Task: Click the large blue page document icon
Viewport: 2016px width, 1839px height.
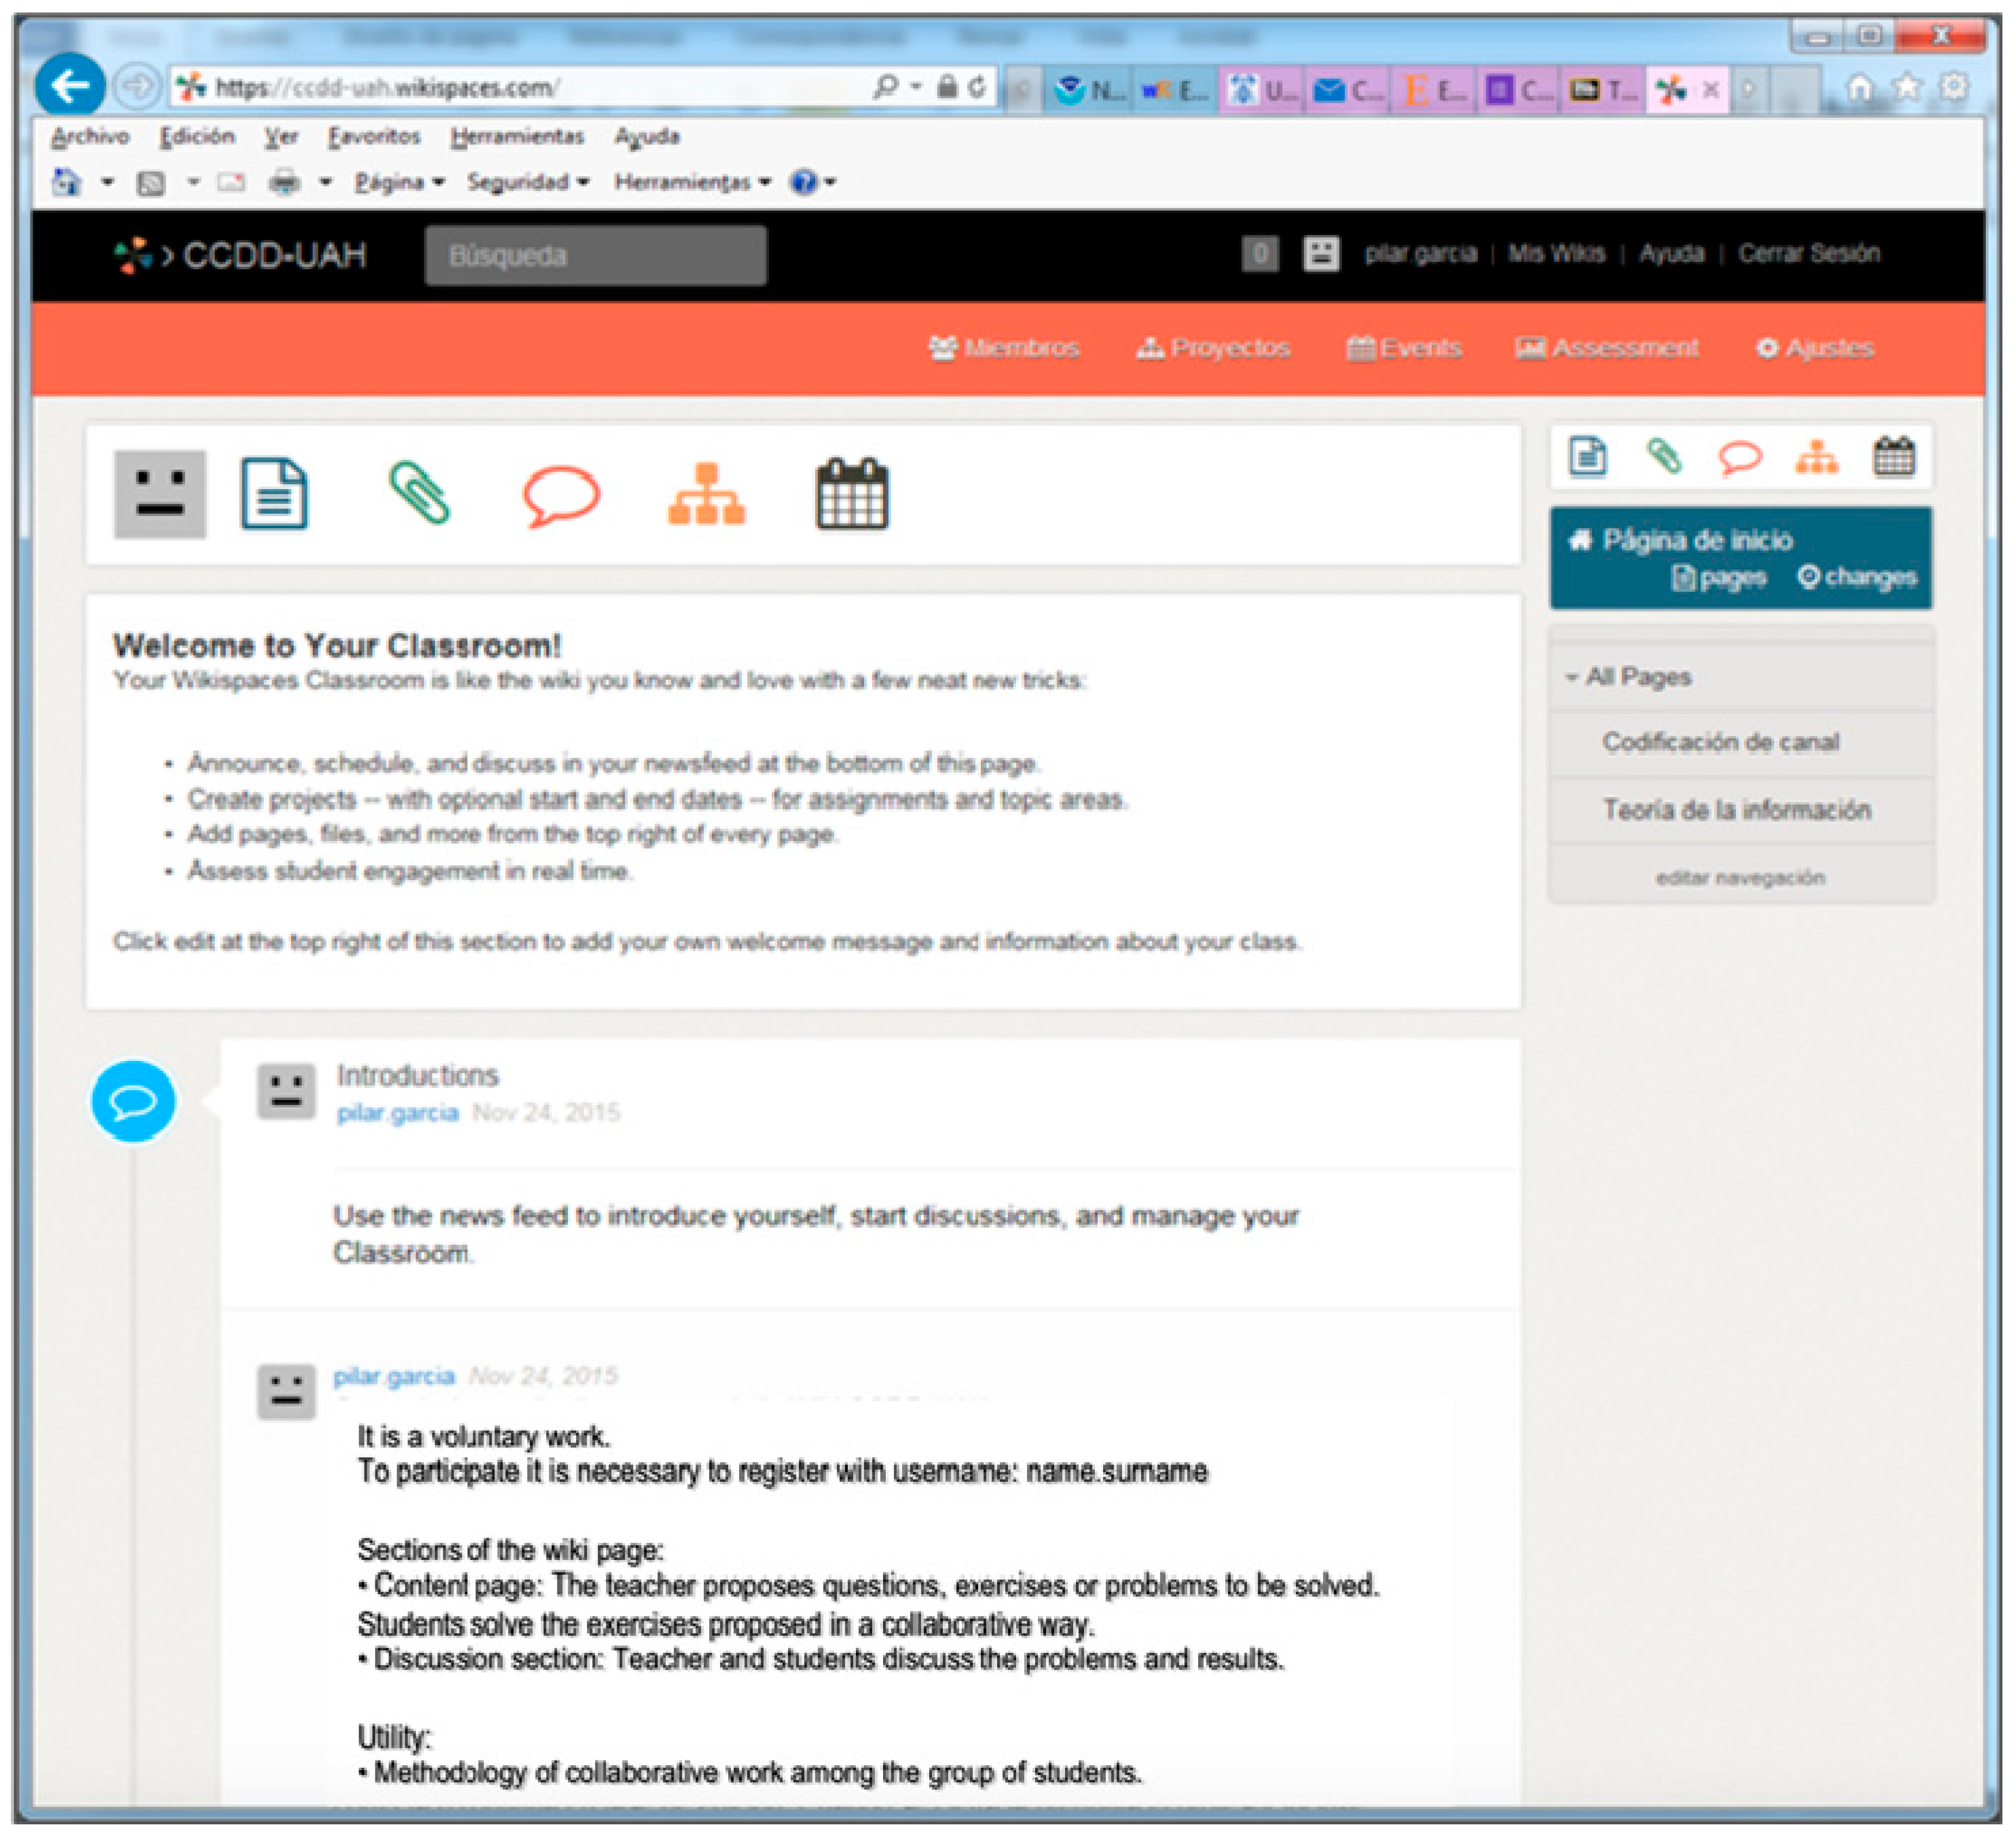Action: coord(274,494)
